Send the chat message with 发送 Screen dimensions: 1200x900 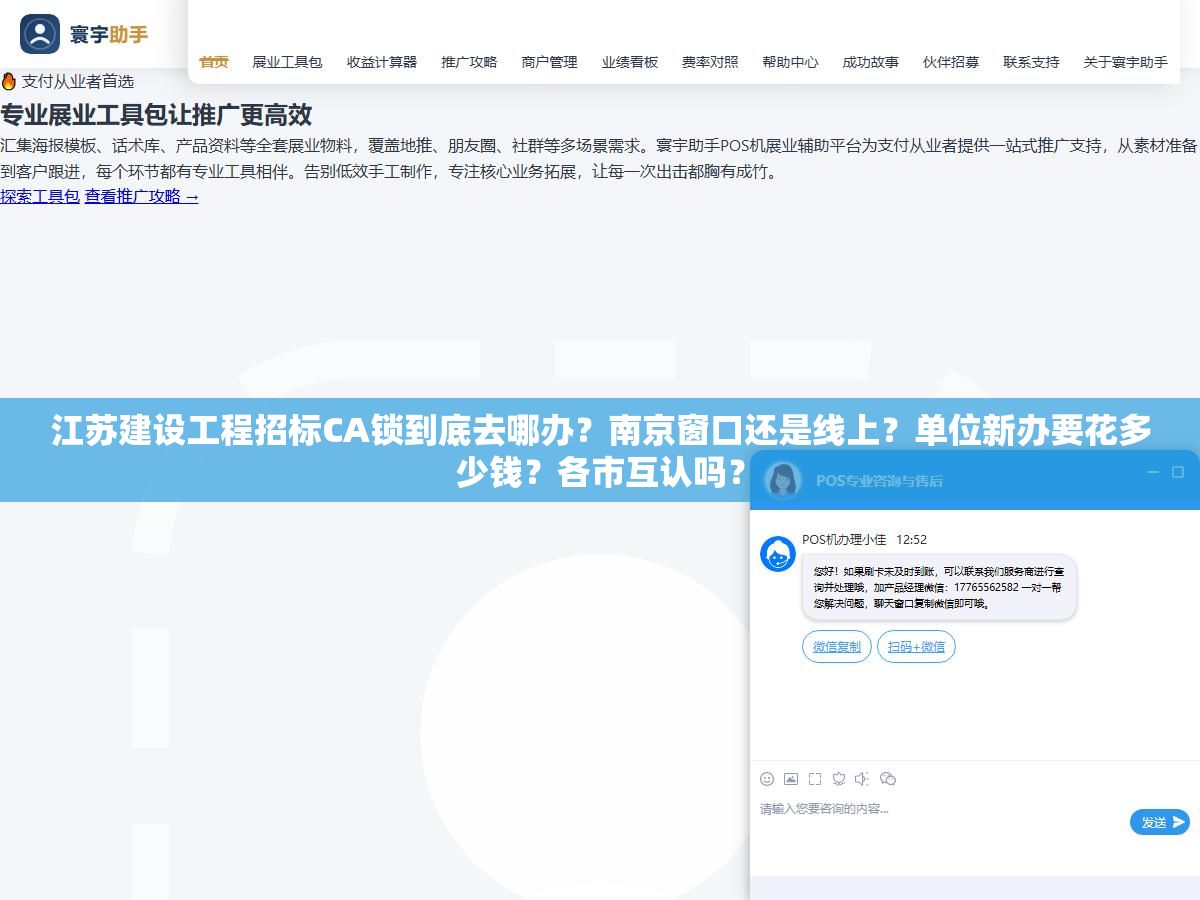tap(1160, 822)
